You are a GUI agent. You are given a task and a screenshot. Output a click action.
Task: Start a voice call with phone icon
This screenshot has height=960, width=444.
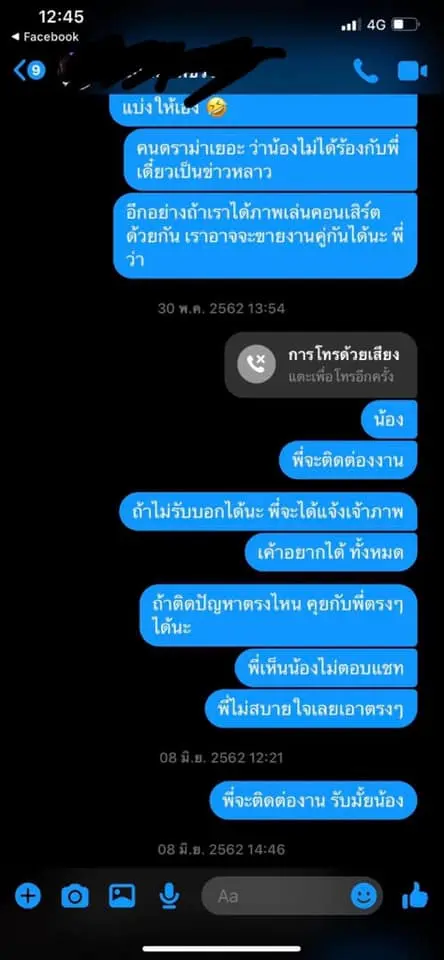tap(366, 71)
